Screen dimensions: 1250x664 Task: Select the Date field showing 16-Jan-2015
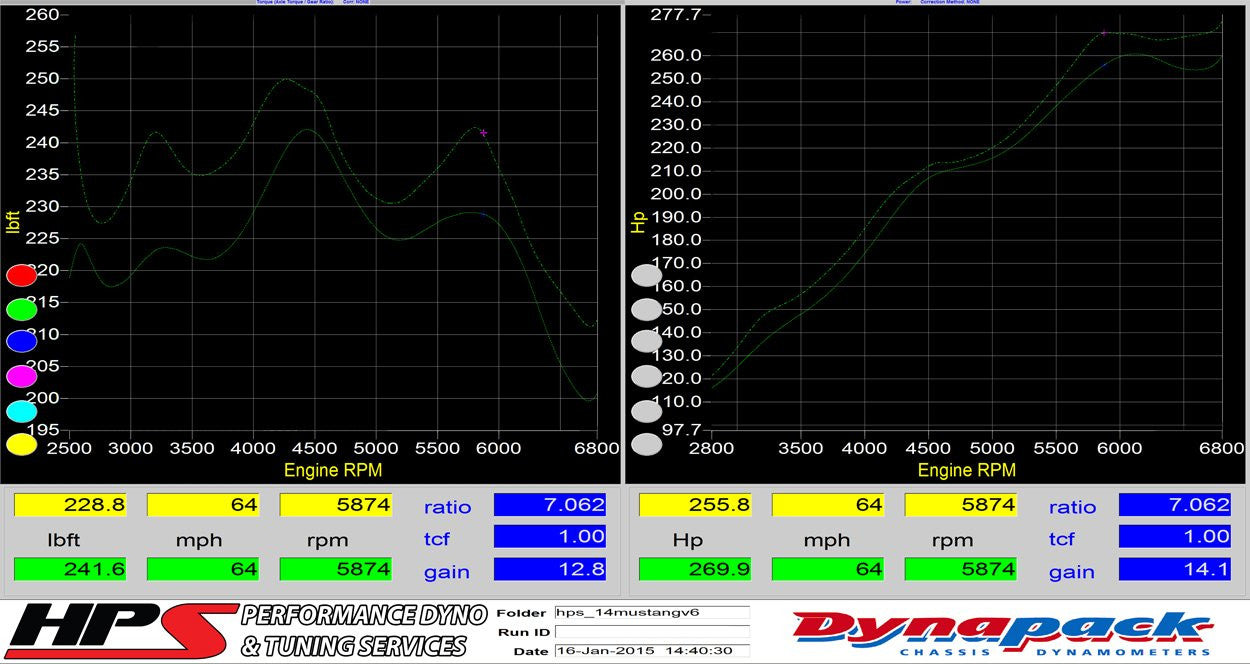(x=651, y=651)
